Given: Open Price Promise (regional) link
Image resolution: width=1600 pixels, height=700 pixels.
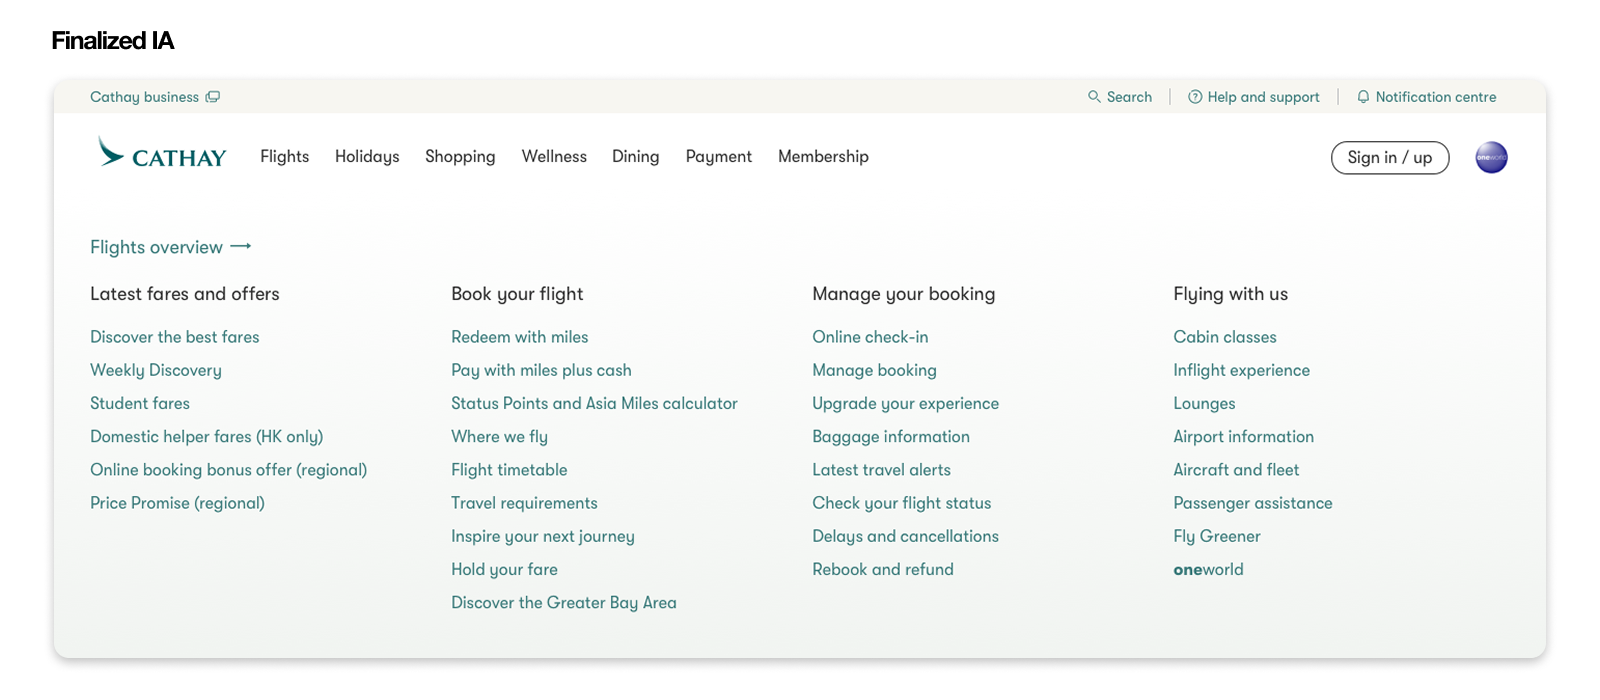Looking at the screenshot, I should pyautogui.click(x=178, y=503).
